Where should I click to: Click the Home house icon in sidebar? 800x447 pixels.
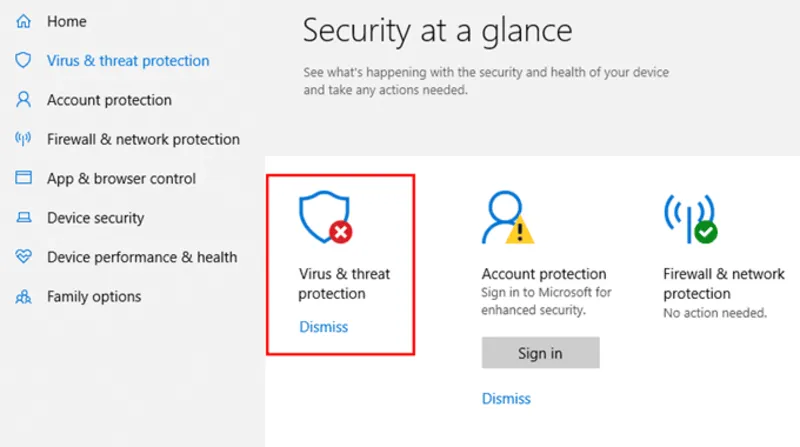23,21
